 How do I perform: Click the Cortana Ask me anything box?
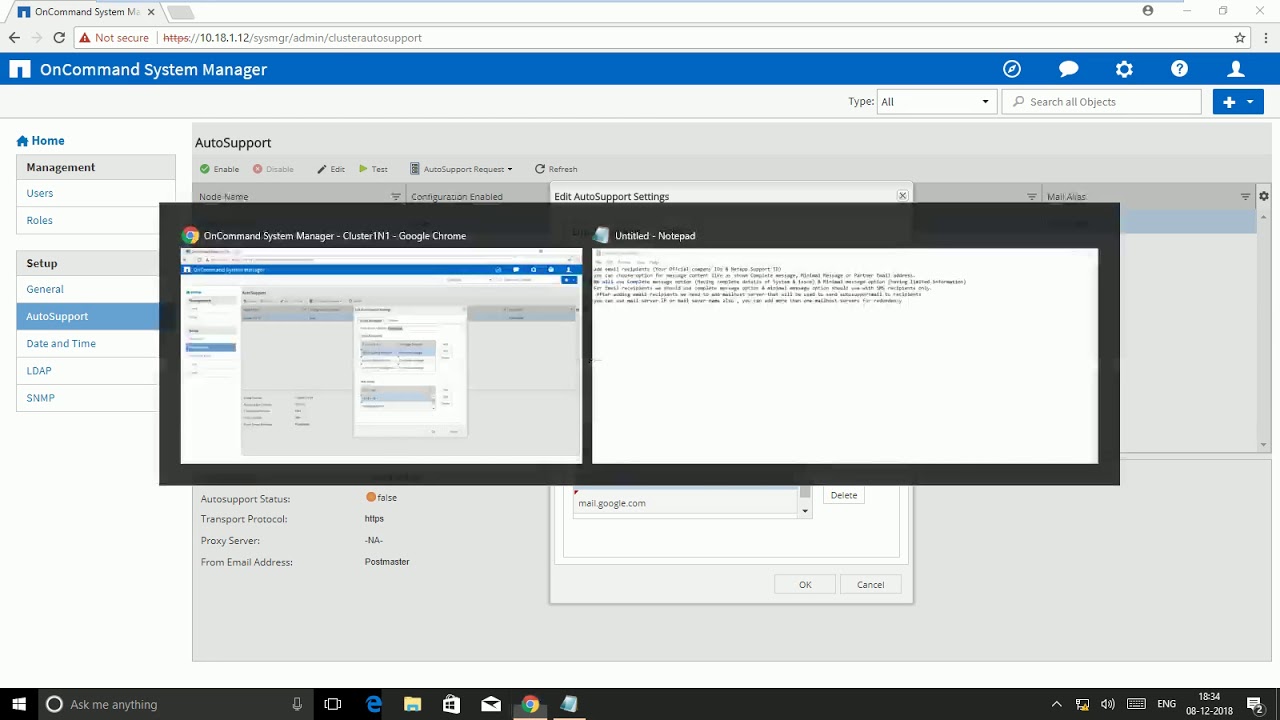(176, 704)
